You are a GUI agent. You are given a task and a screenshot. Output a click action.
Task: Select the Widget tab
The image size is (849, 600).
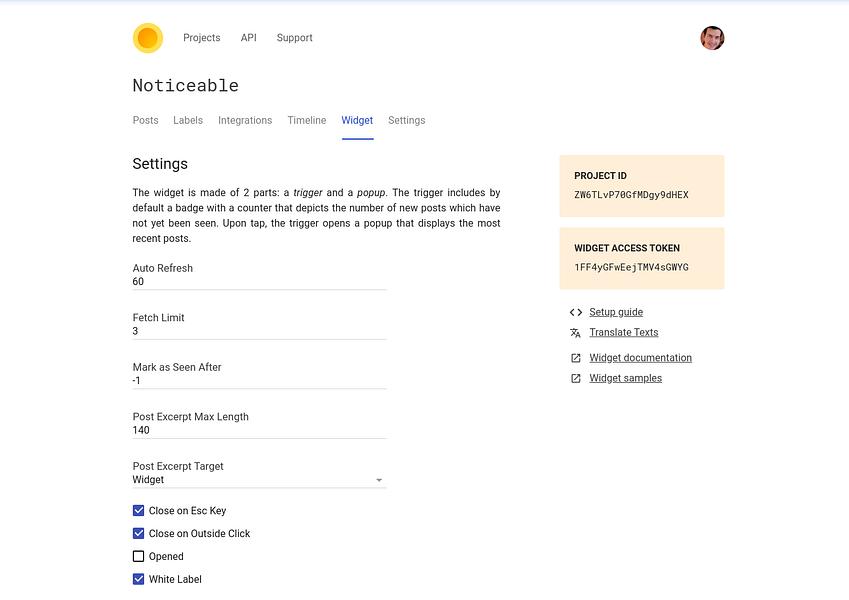pyautogui.click(x=357, y=120)
